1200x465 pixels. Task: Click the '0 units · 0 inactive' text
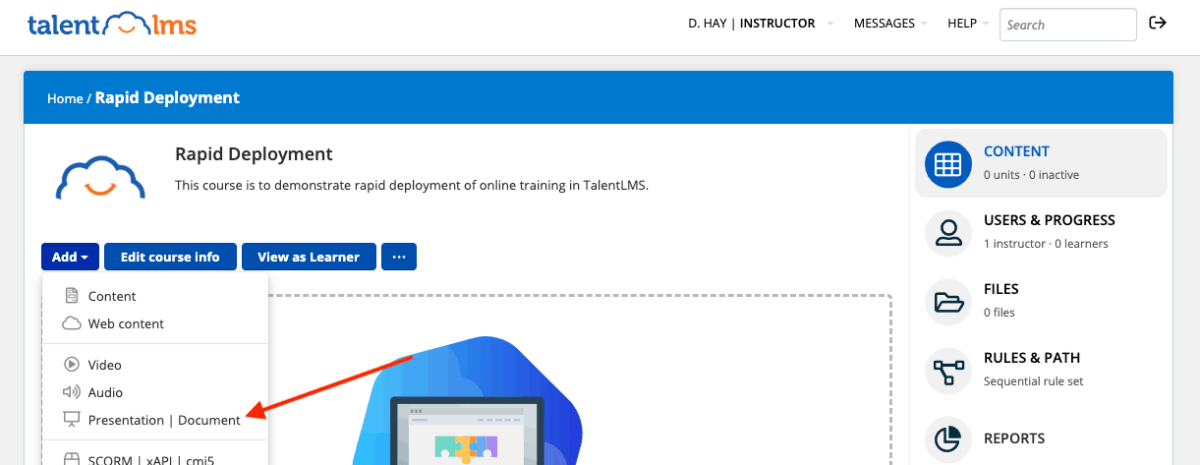click(x=1031, y=175)
